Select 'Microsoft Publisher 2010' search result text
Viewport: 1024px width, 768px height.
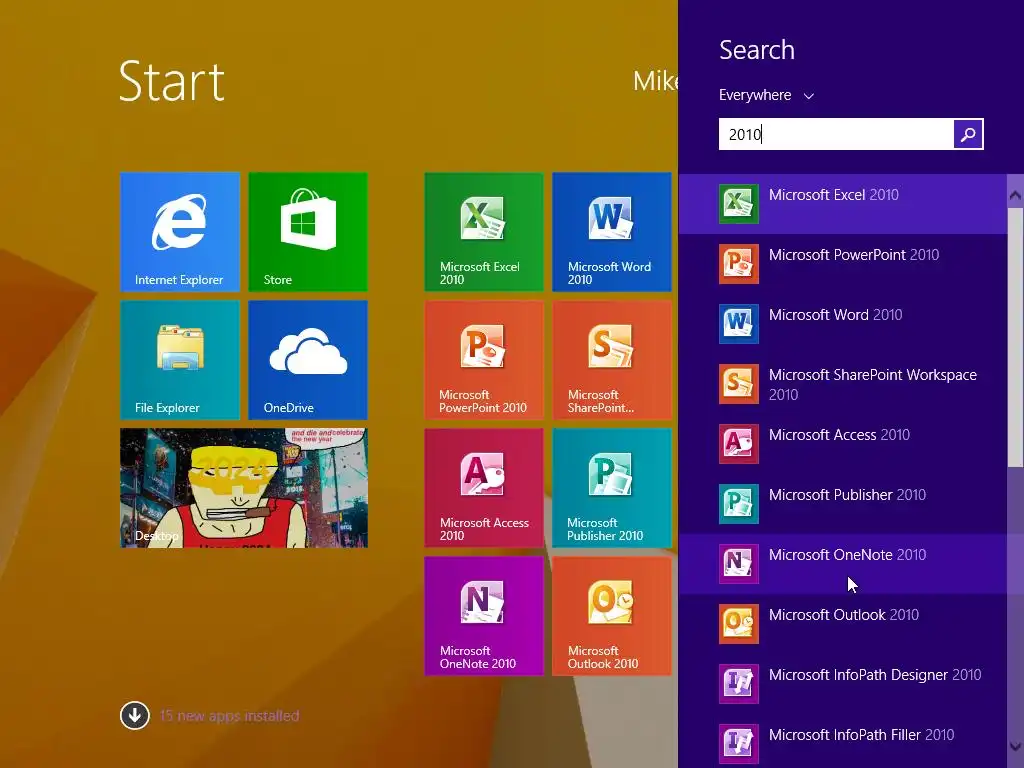pos(847,495)
